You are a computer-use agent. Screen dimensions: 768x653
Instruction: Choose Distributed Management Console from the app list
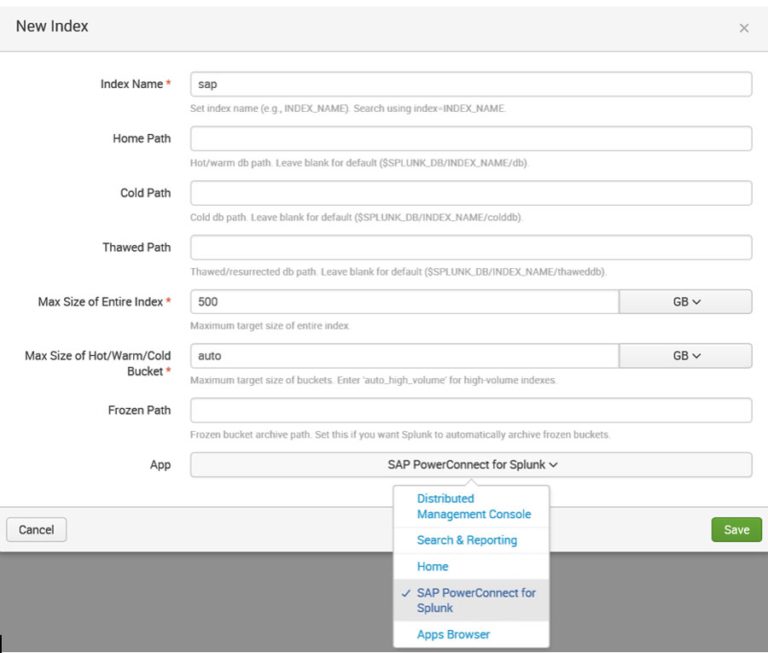(473, 506)
